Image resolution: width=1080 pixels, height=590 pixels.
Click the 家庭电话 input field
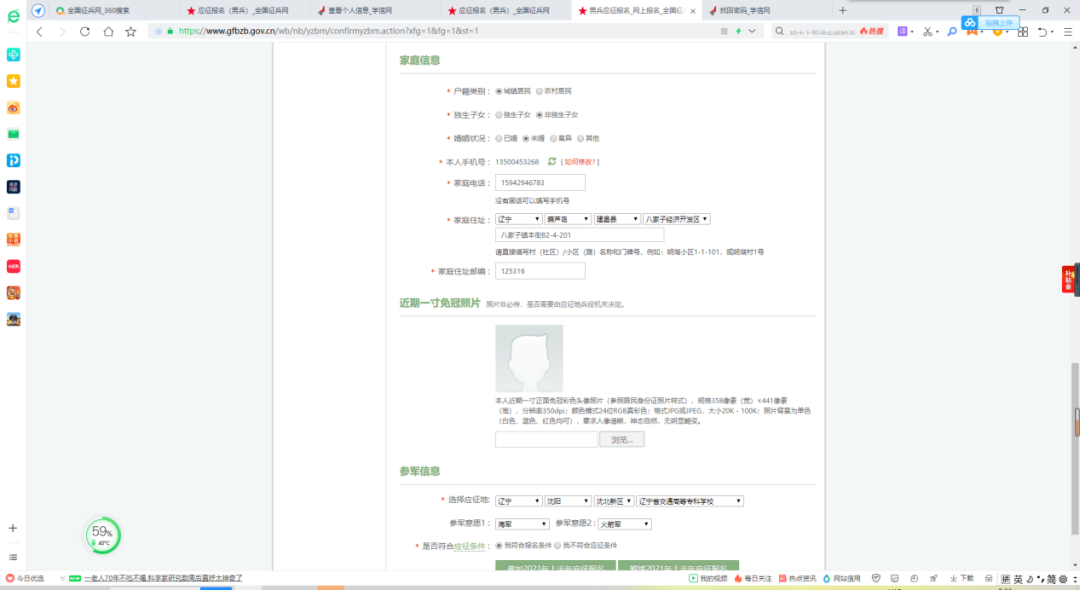click(x=540, y=183)
